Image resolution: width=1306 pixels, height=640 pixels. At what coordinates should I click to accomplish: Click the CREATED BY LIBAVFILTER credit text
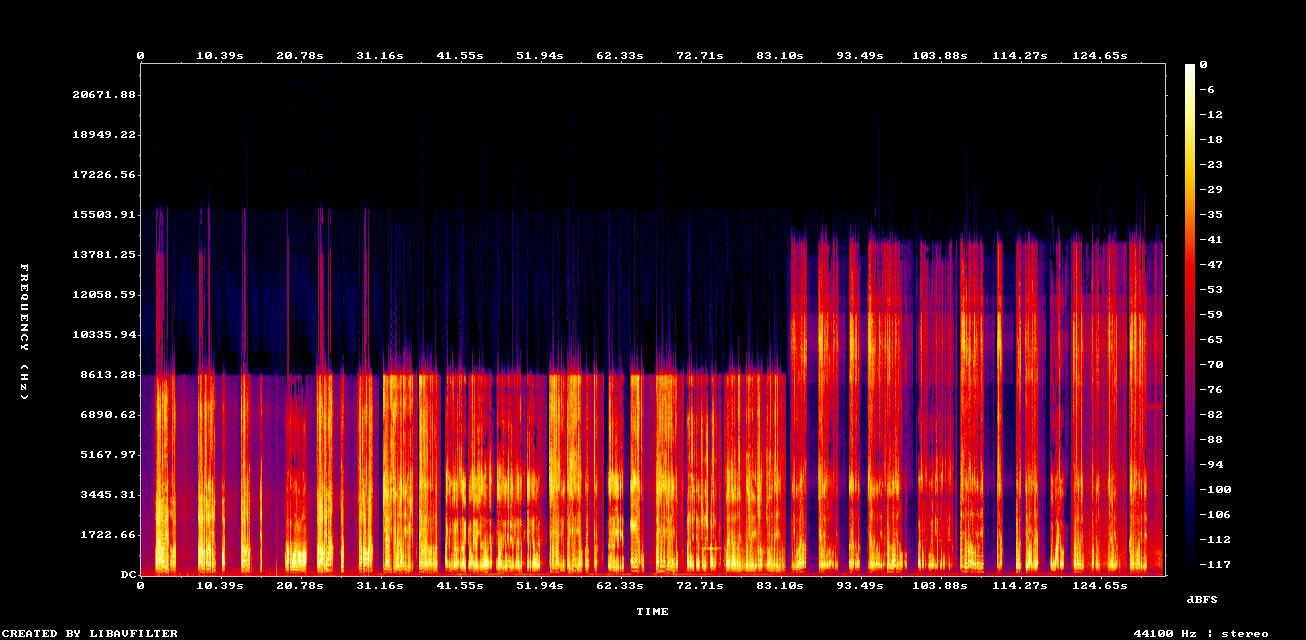coord(90,632)
